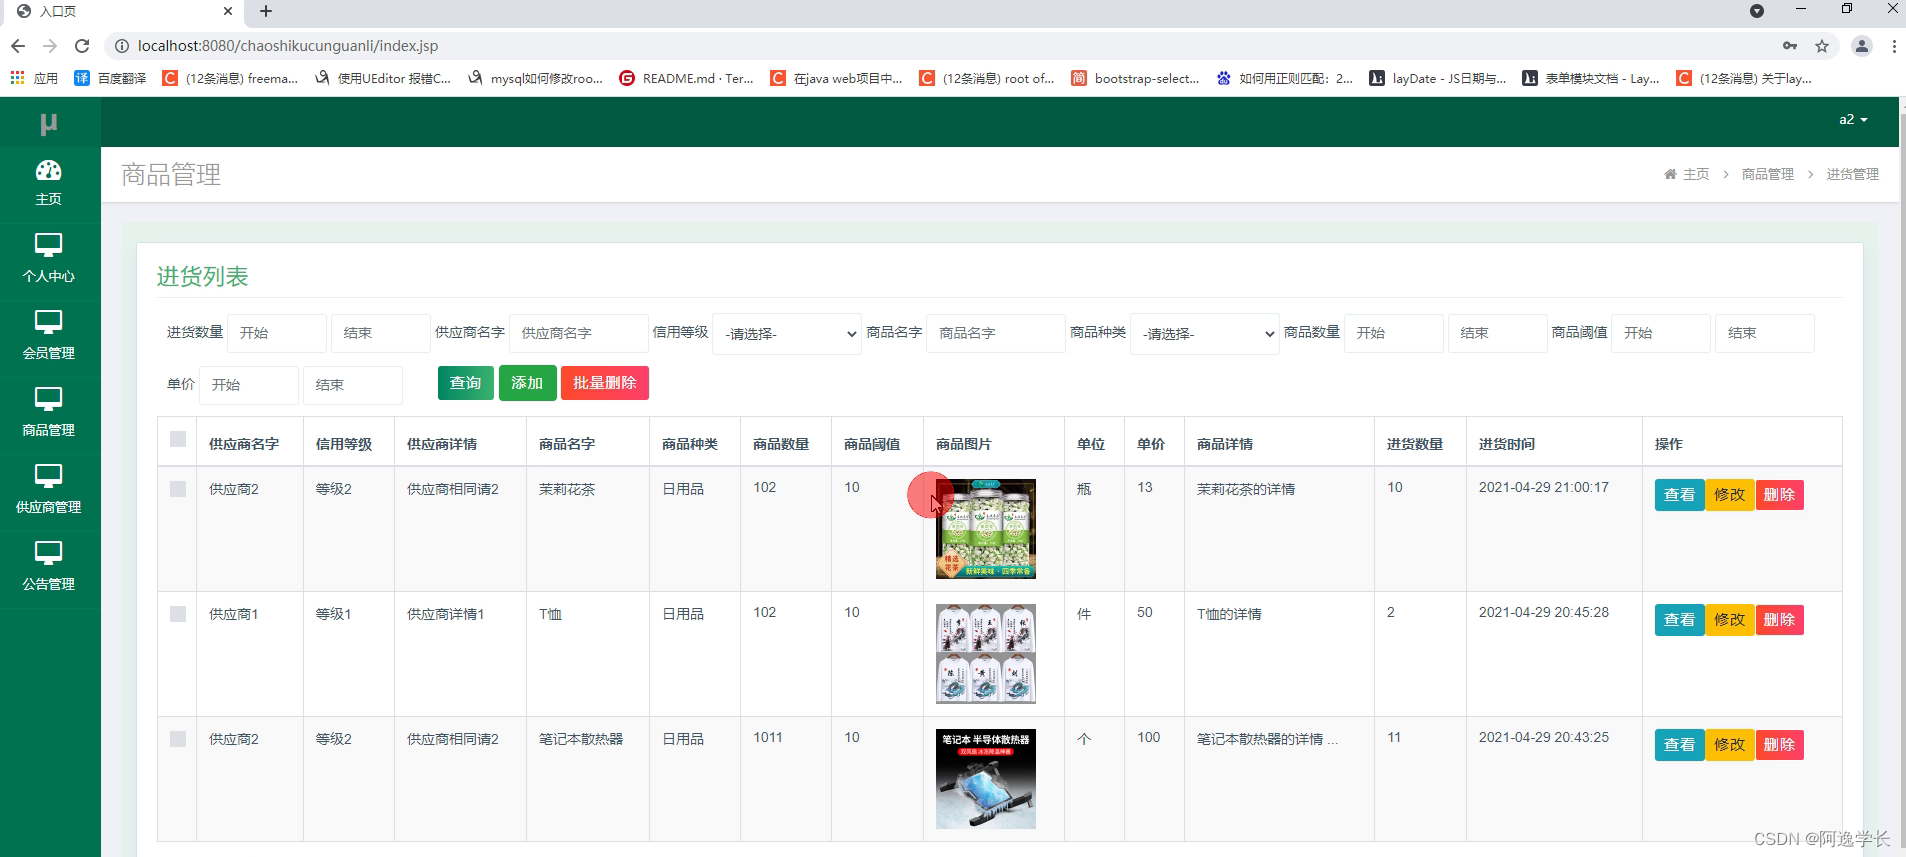Image resolution: width=1906 pixels, height=857 pixels.
Task: Click the logo icon atop the sidebar
Action: pyautogui.click(x=48, y=124)
